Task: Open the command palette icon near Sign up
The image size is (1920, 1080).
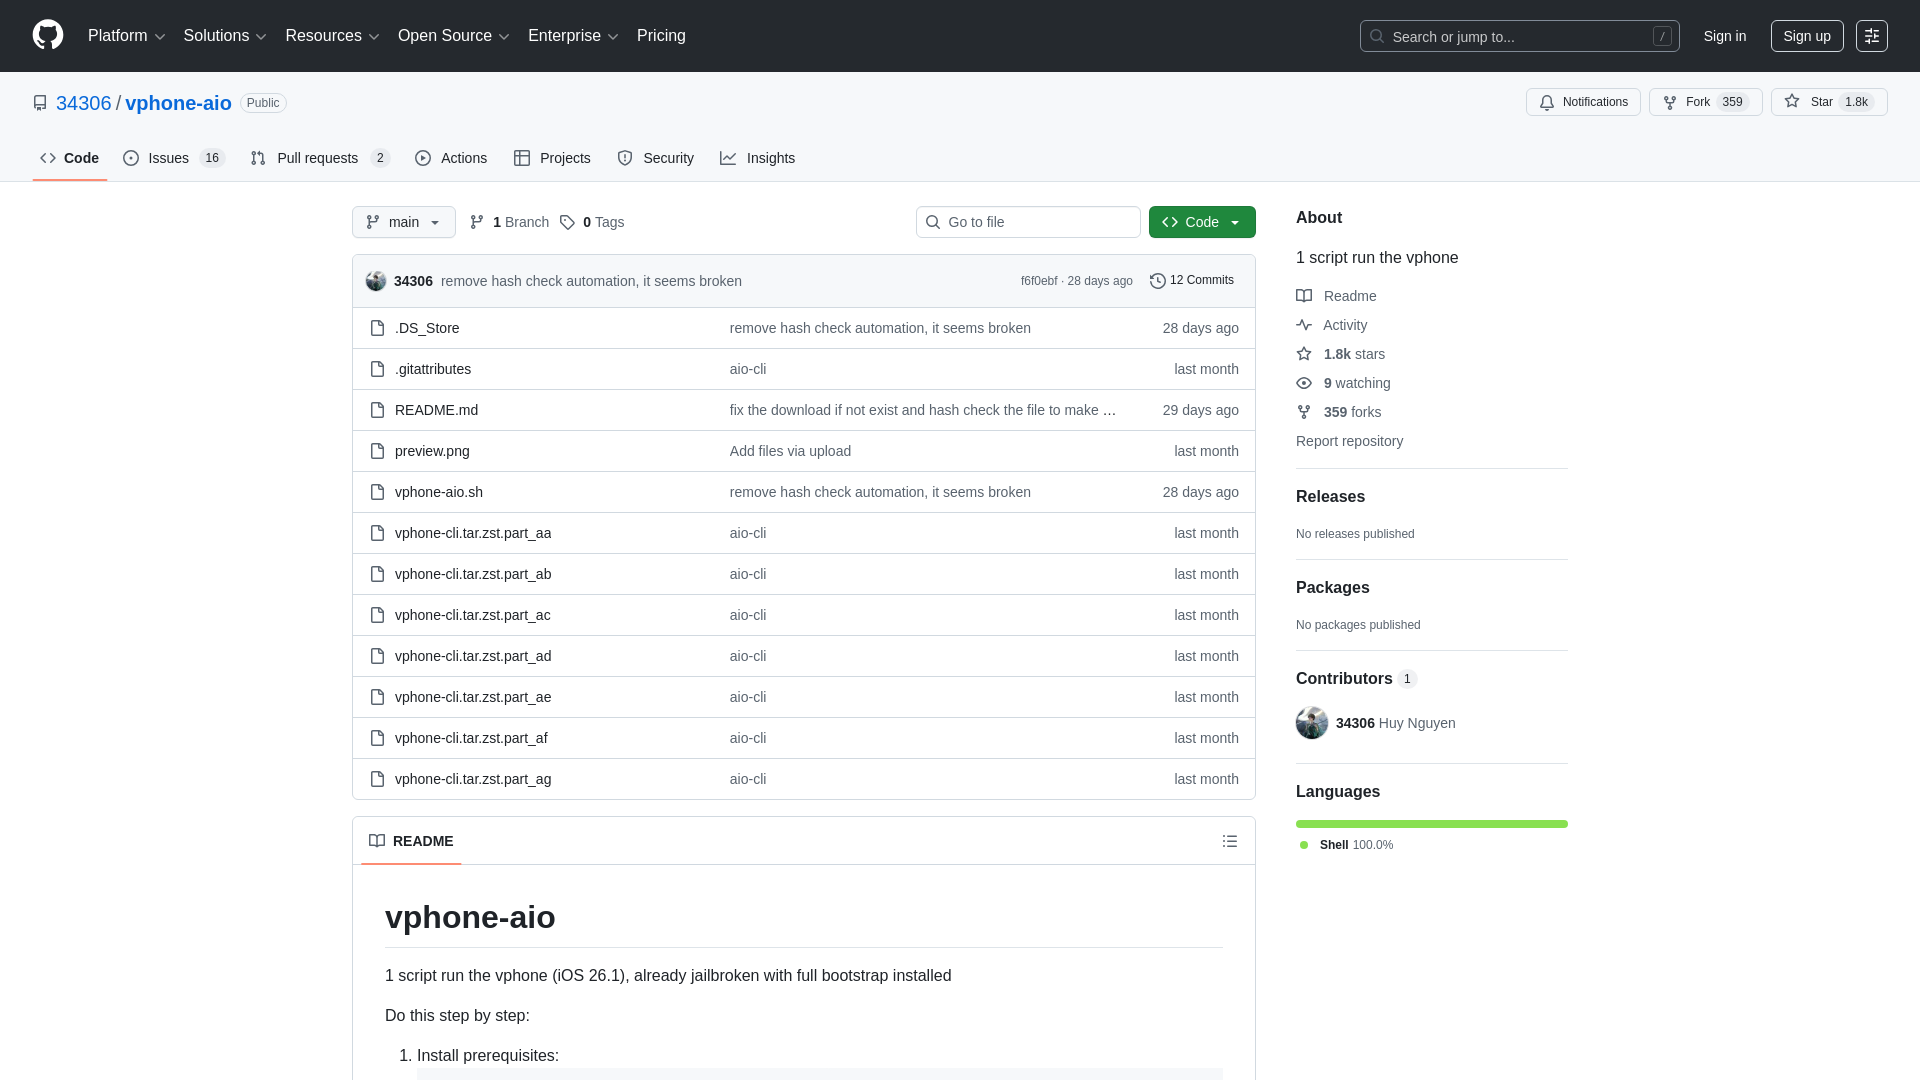Action: pyautogui.click(x=1872, y=36)
